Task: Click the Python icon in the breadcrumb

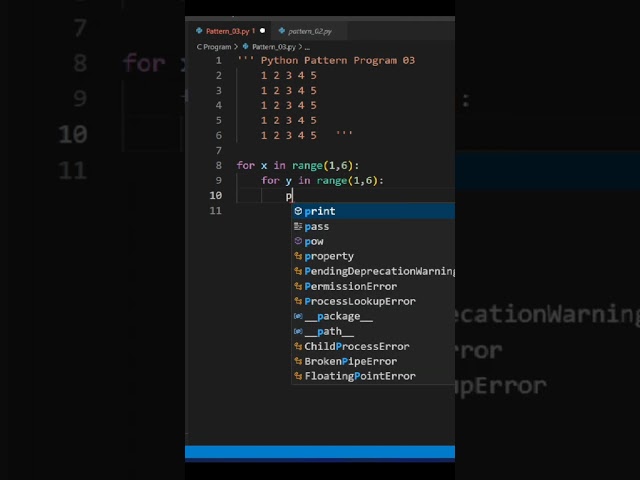Action: [245, 47]
